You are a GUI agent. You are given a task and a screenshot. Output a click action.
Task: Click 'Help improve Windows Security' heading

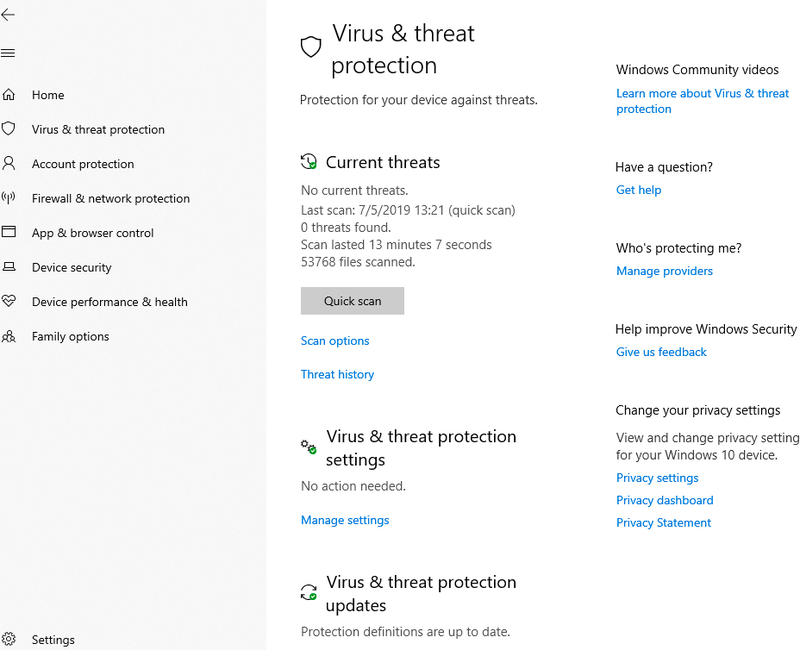click(706, 329)
